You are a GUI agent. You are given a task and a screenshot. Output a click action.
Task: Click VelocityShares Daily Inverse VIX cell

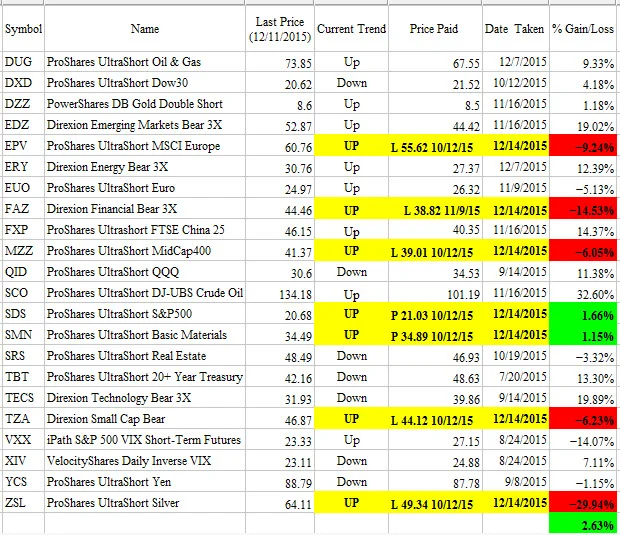[x=145, y=460]
